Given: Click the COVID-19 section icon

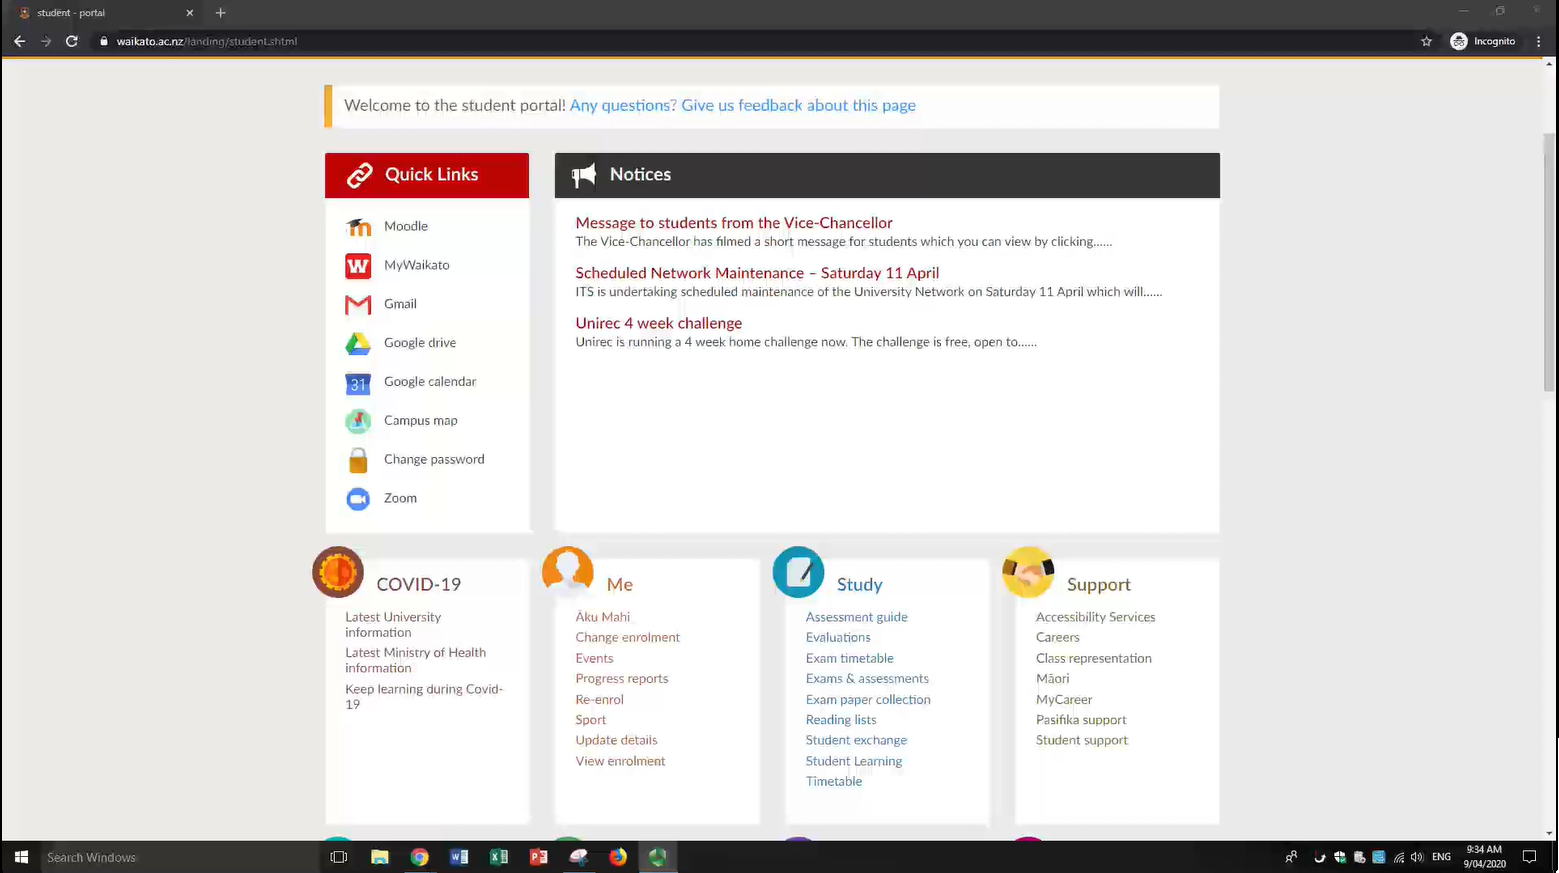Looking at the screenshot, I should [338, 572].
